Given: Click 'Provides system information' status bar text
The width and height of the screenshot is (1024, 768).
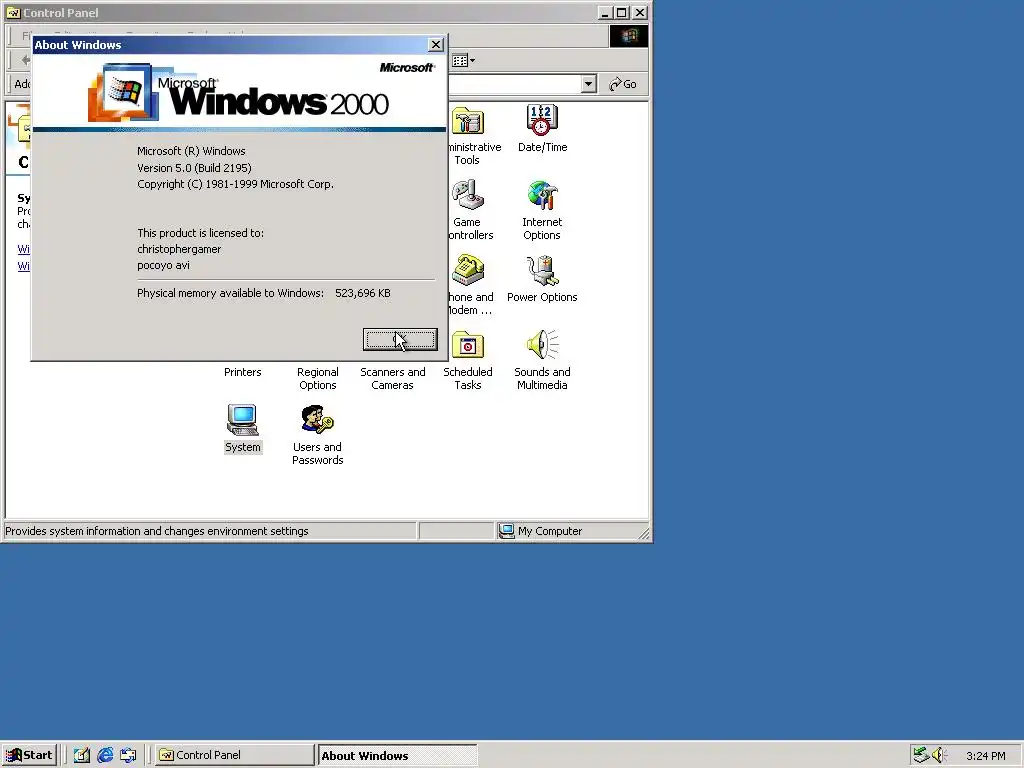Looking at the screenshot, I should pos(157,531).
